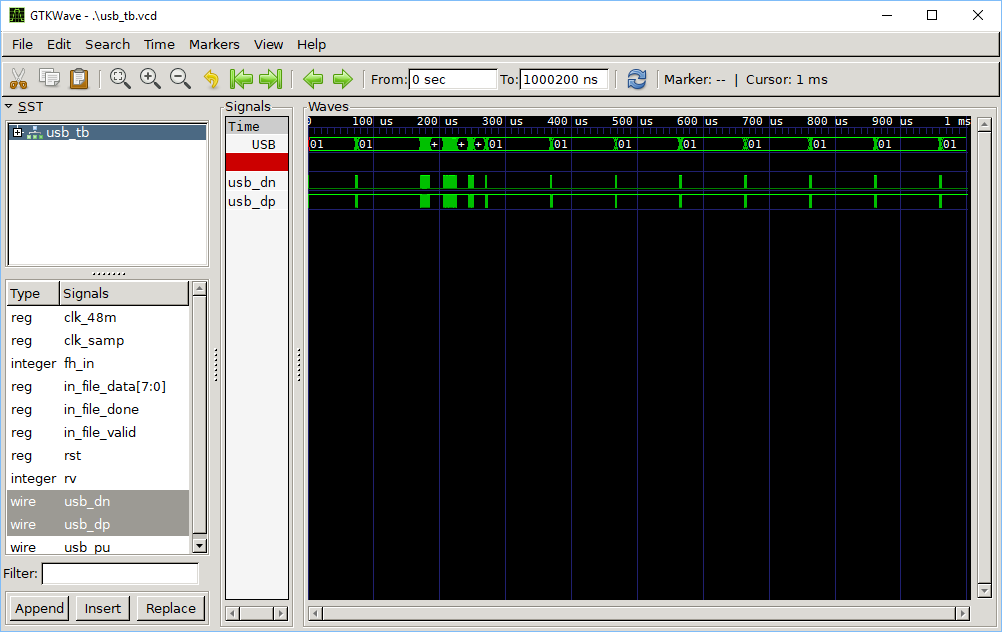Collapse the SST panel disclosure triangle
This screenshot has width=1002, height=632.
click(8, 106)
